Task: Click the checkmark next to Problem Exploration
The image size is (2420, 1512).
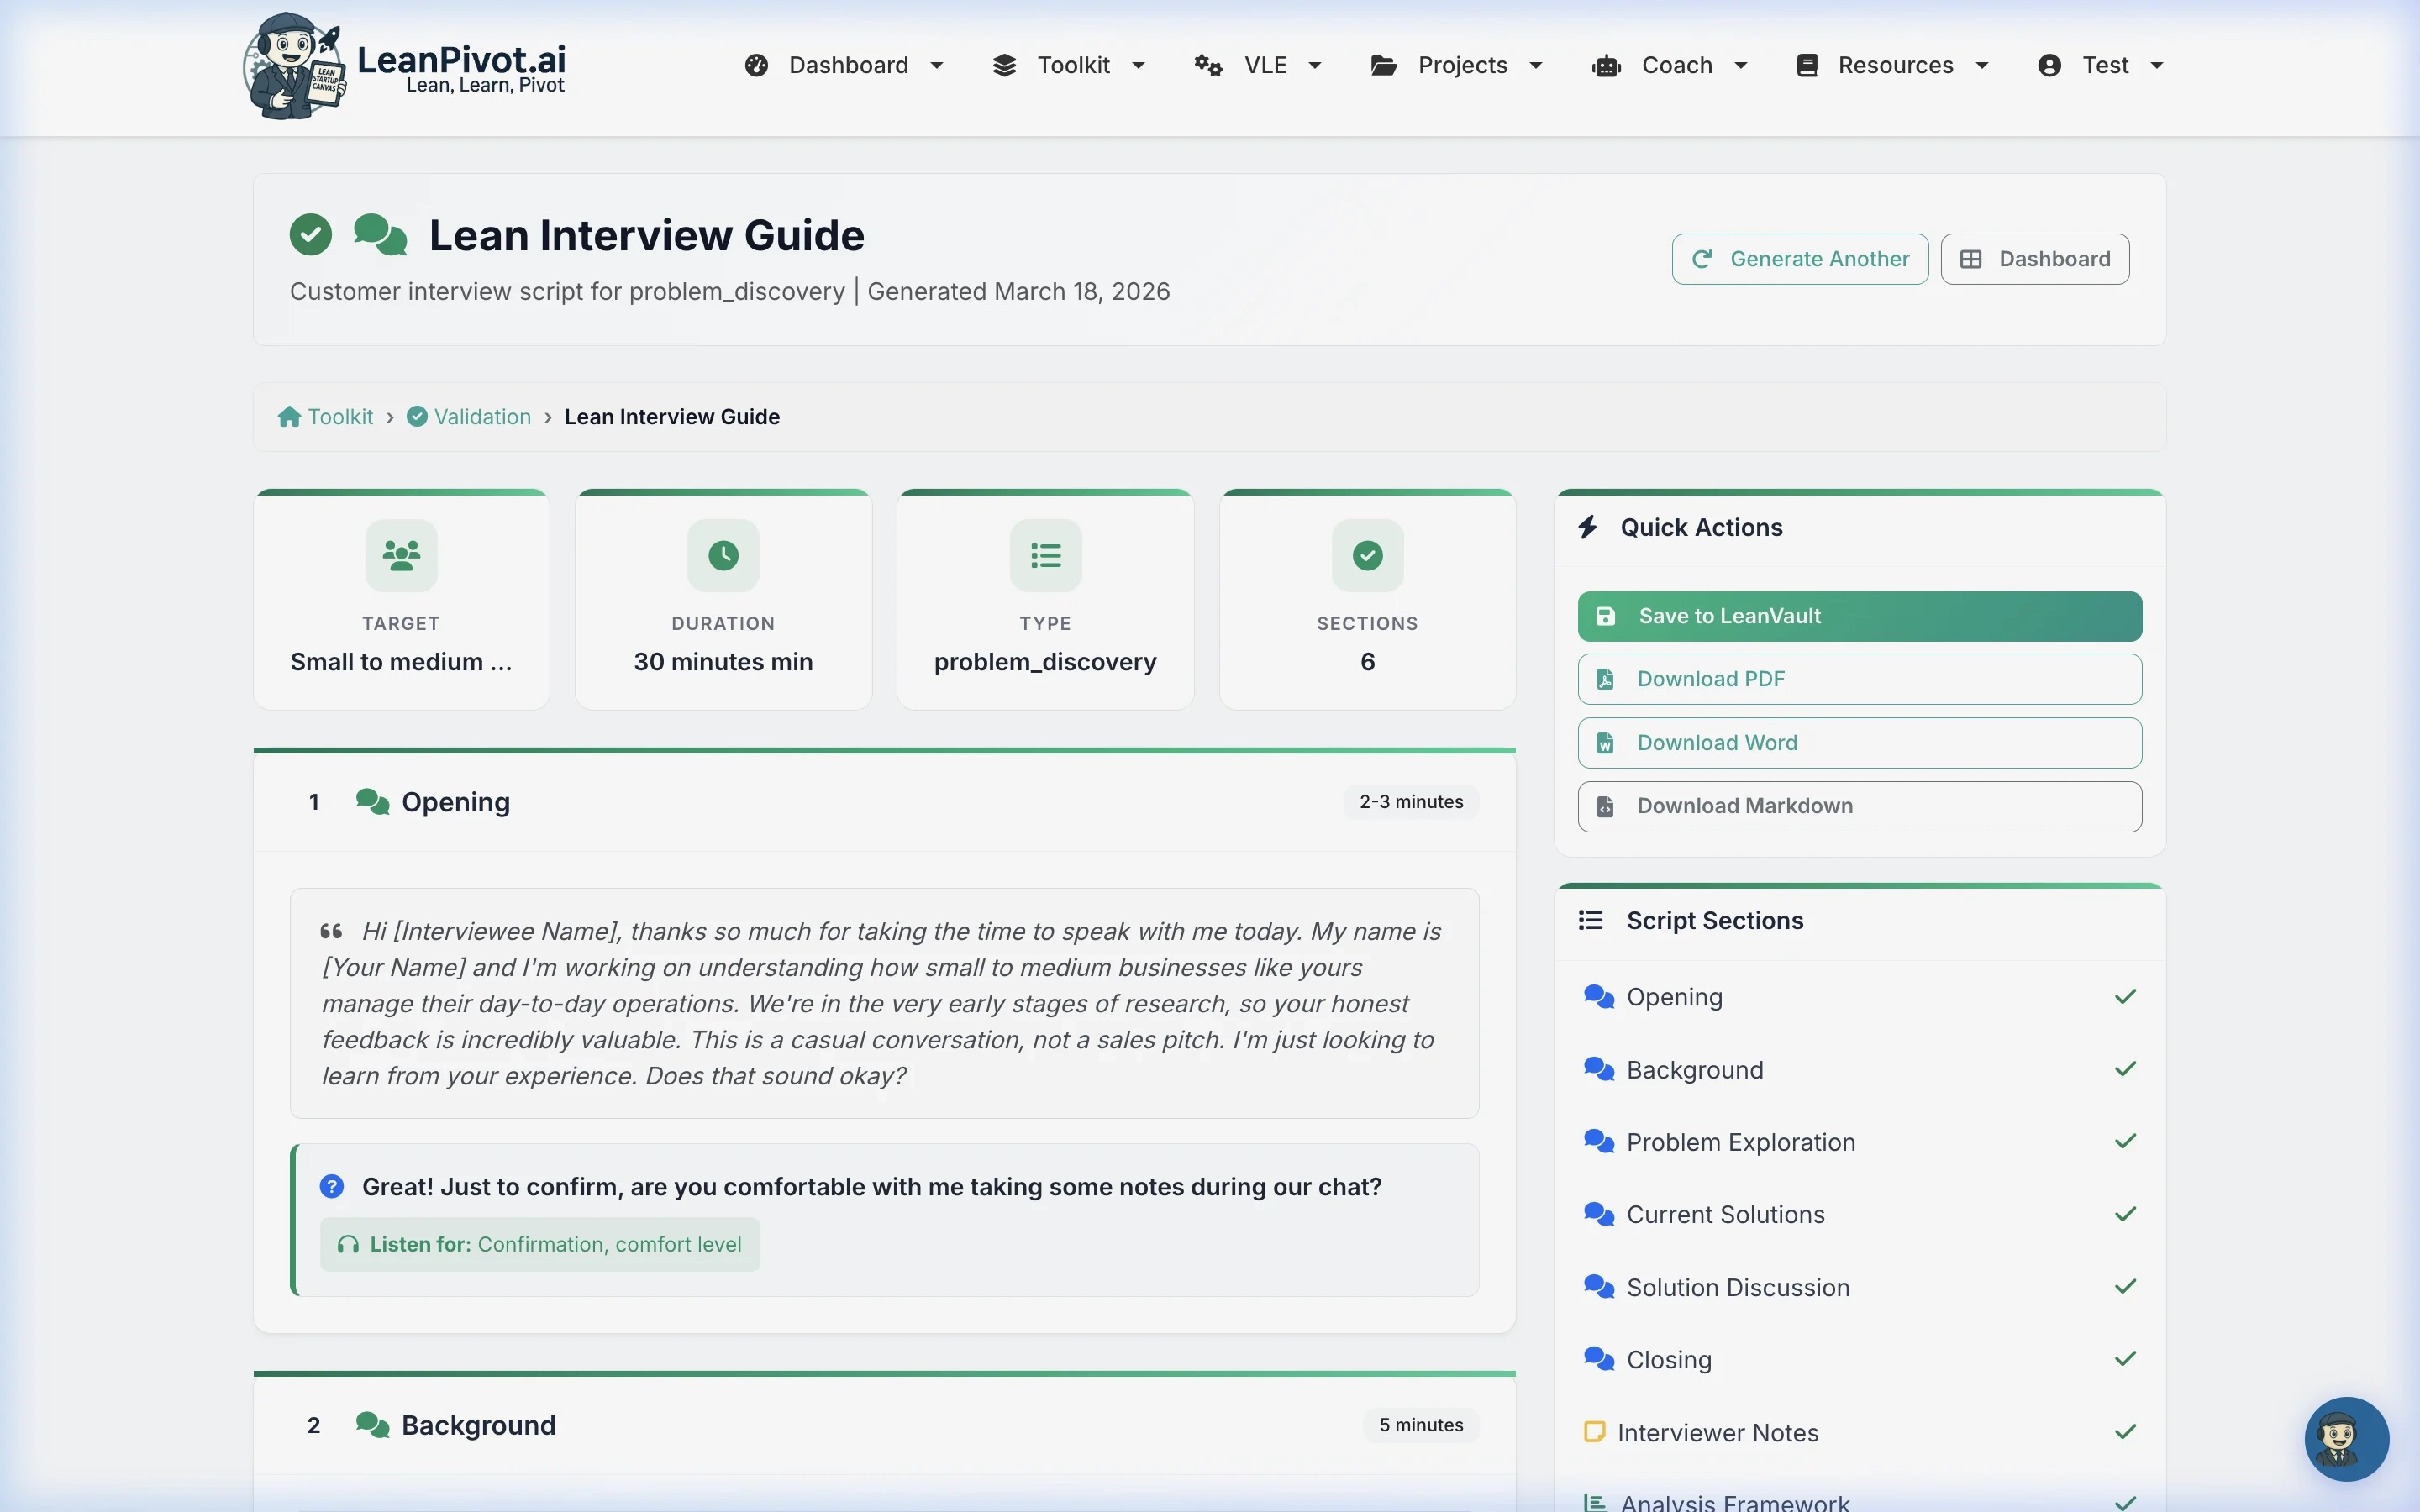Action: (2125, 1141)
